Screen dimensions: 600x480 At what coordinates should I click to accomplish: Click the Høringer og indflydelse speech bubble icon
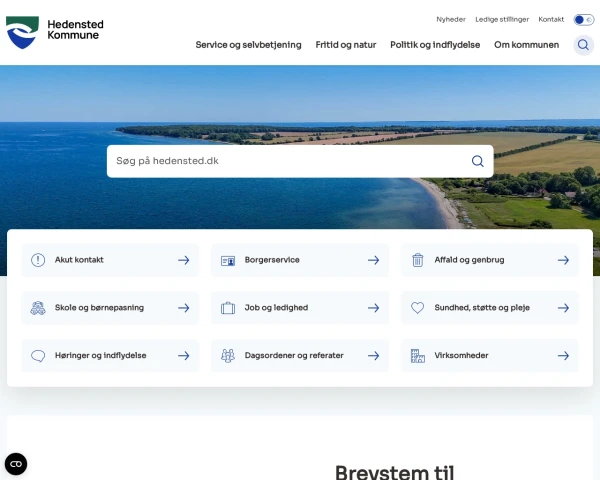coord(38,355)
